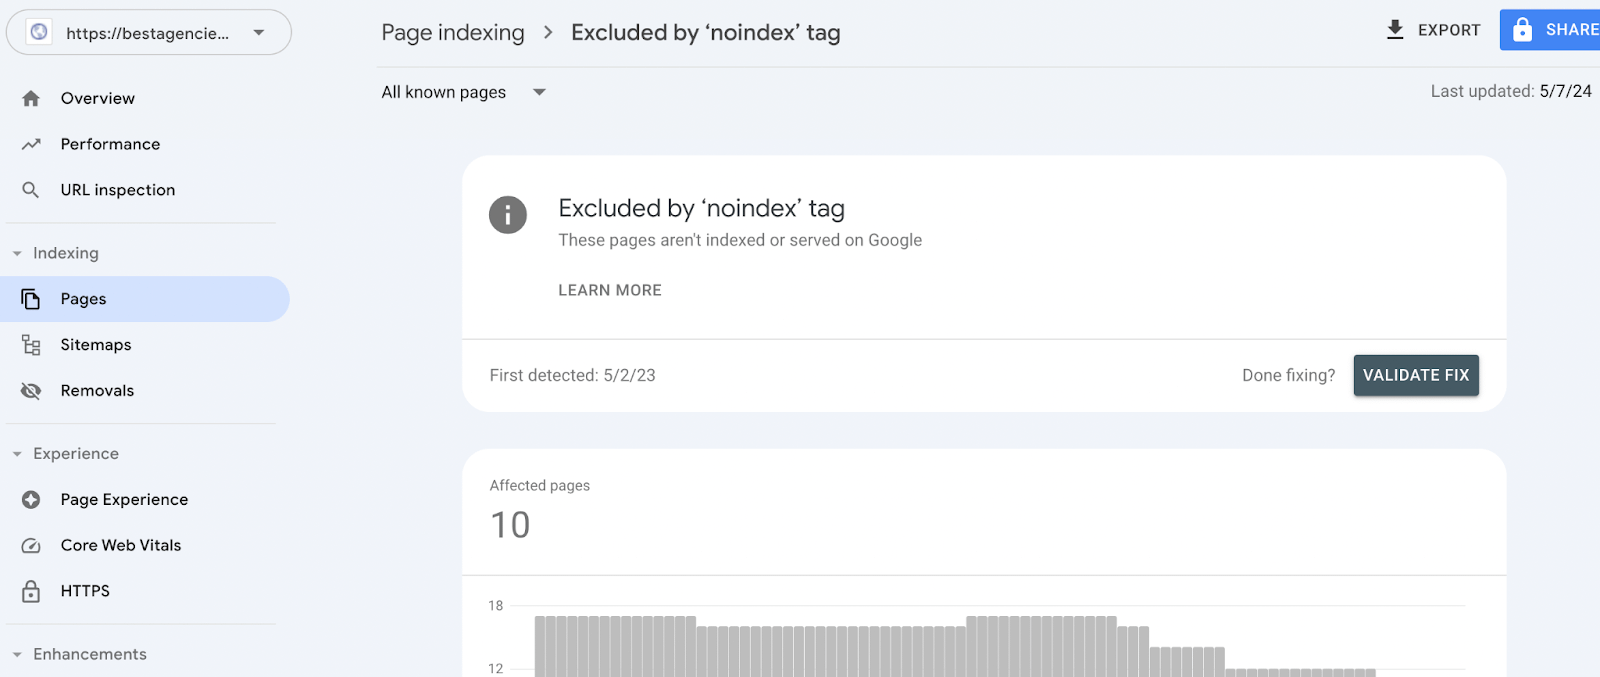
Task: Collapse the Experience section
Action: (17, 454)
